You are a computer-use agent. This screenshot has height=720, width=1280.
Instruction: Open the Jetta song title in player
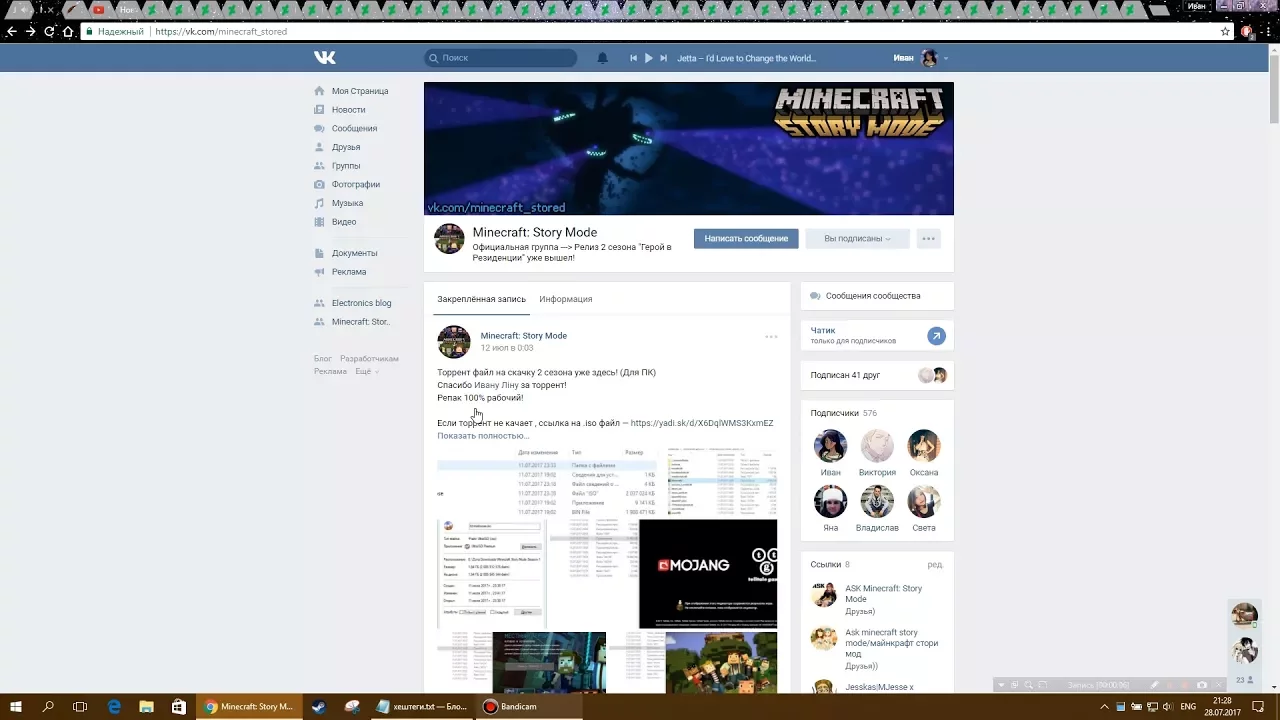[x=746, y=58]
